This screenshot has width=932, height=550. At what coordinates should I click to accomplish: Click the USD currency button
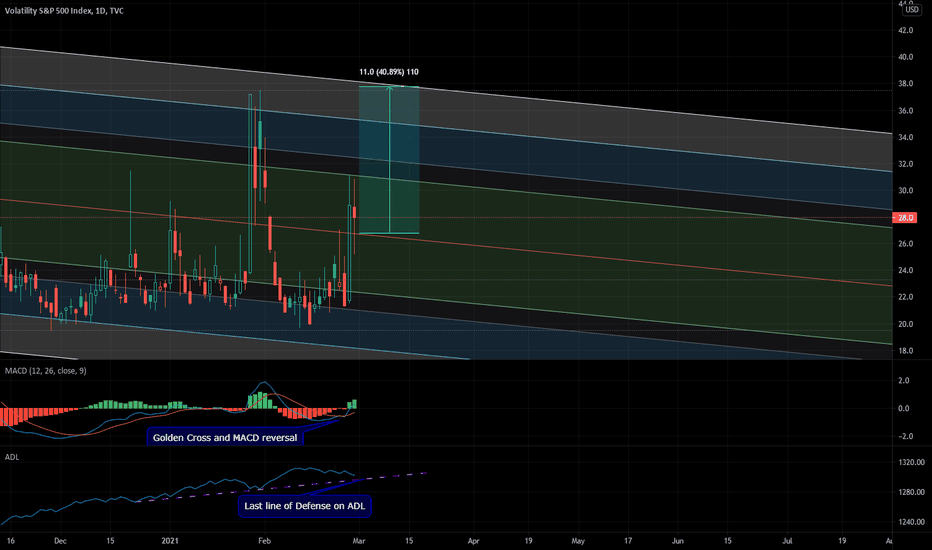(x=912, y=10)
